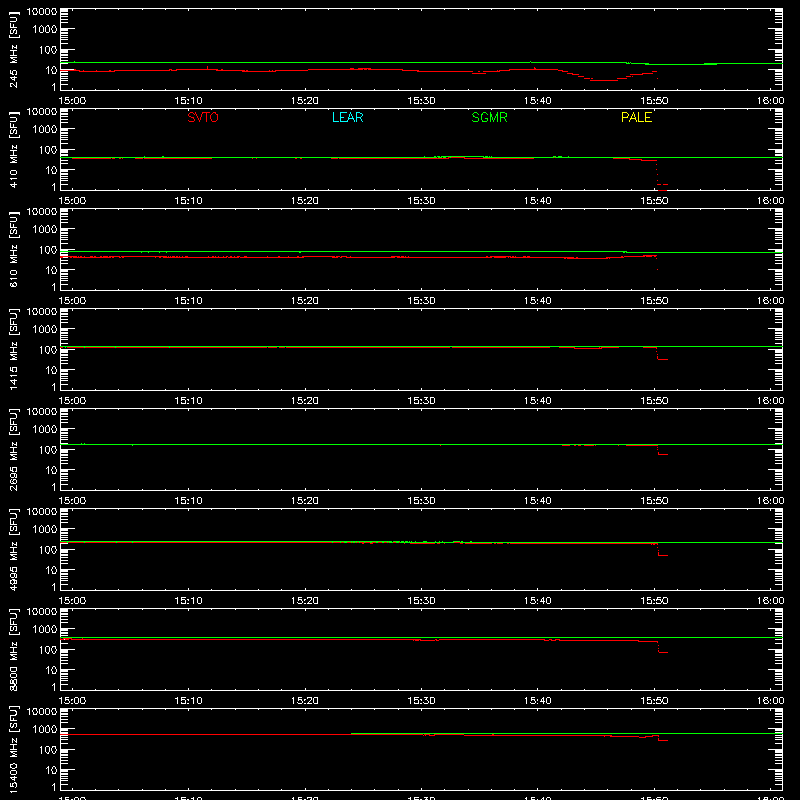Select the 2695 MHz [SFU] axis title
Image resolution: width=800 pixels, height=800 pixels.
pos(13,449)
